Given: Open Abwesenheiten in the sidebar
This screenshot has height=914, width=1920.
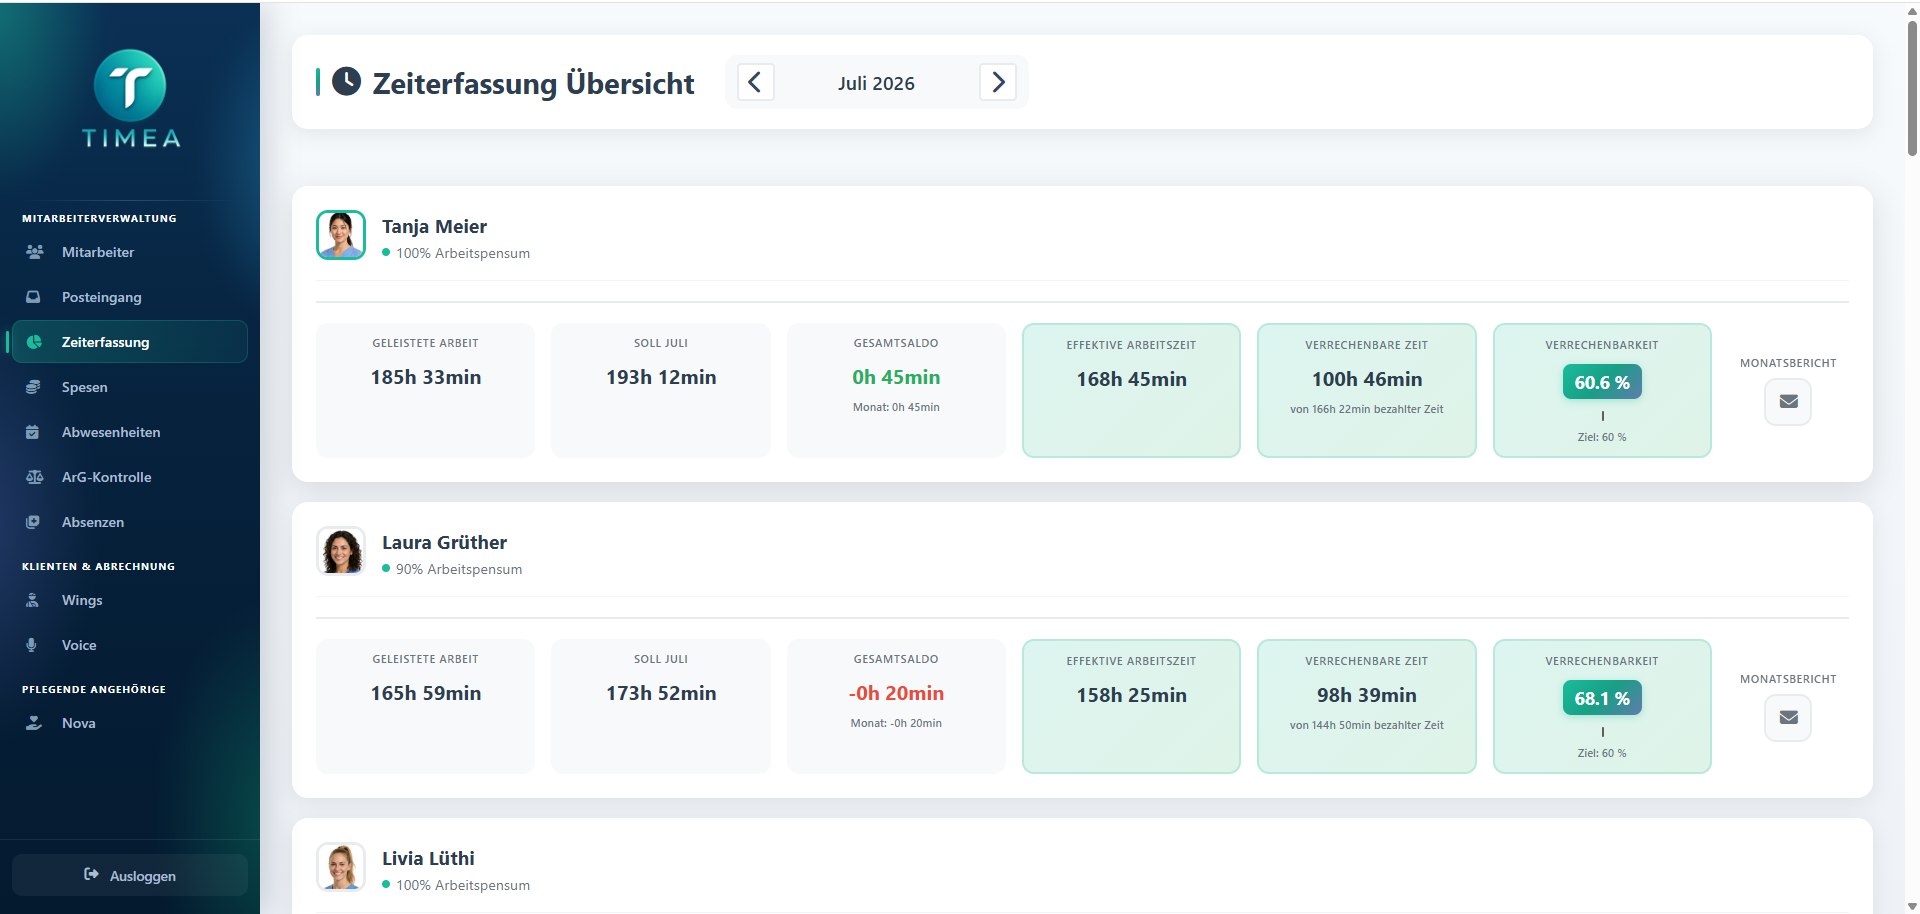Looking at the screenshot, I should pyautogui.click(x=129, y=432).
